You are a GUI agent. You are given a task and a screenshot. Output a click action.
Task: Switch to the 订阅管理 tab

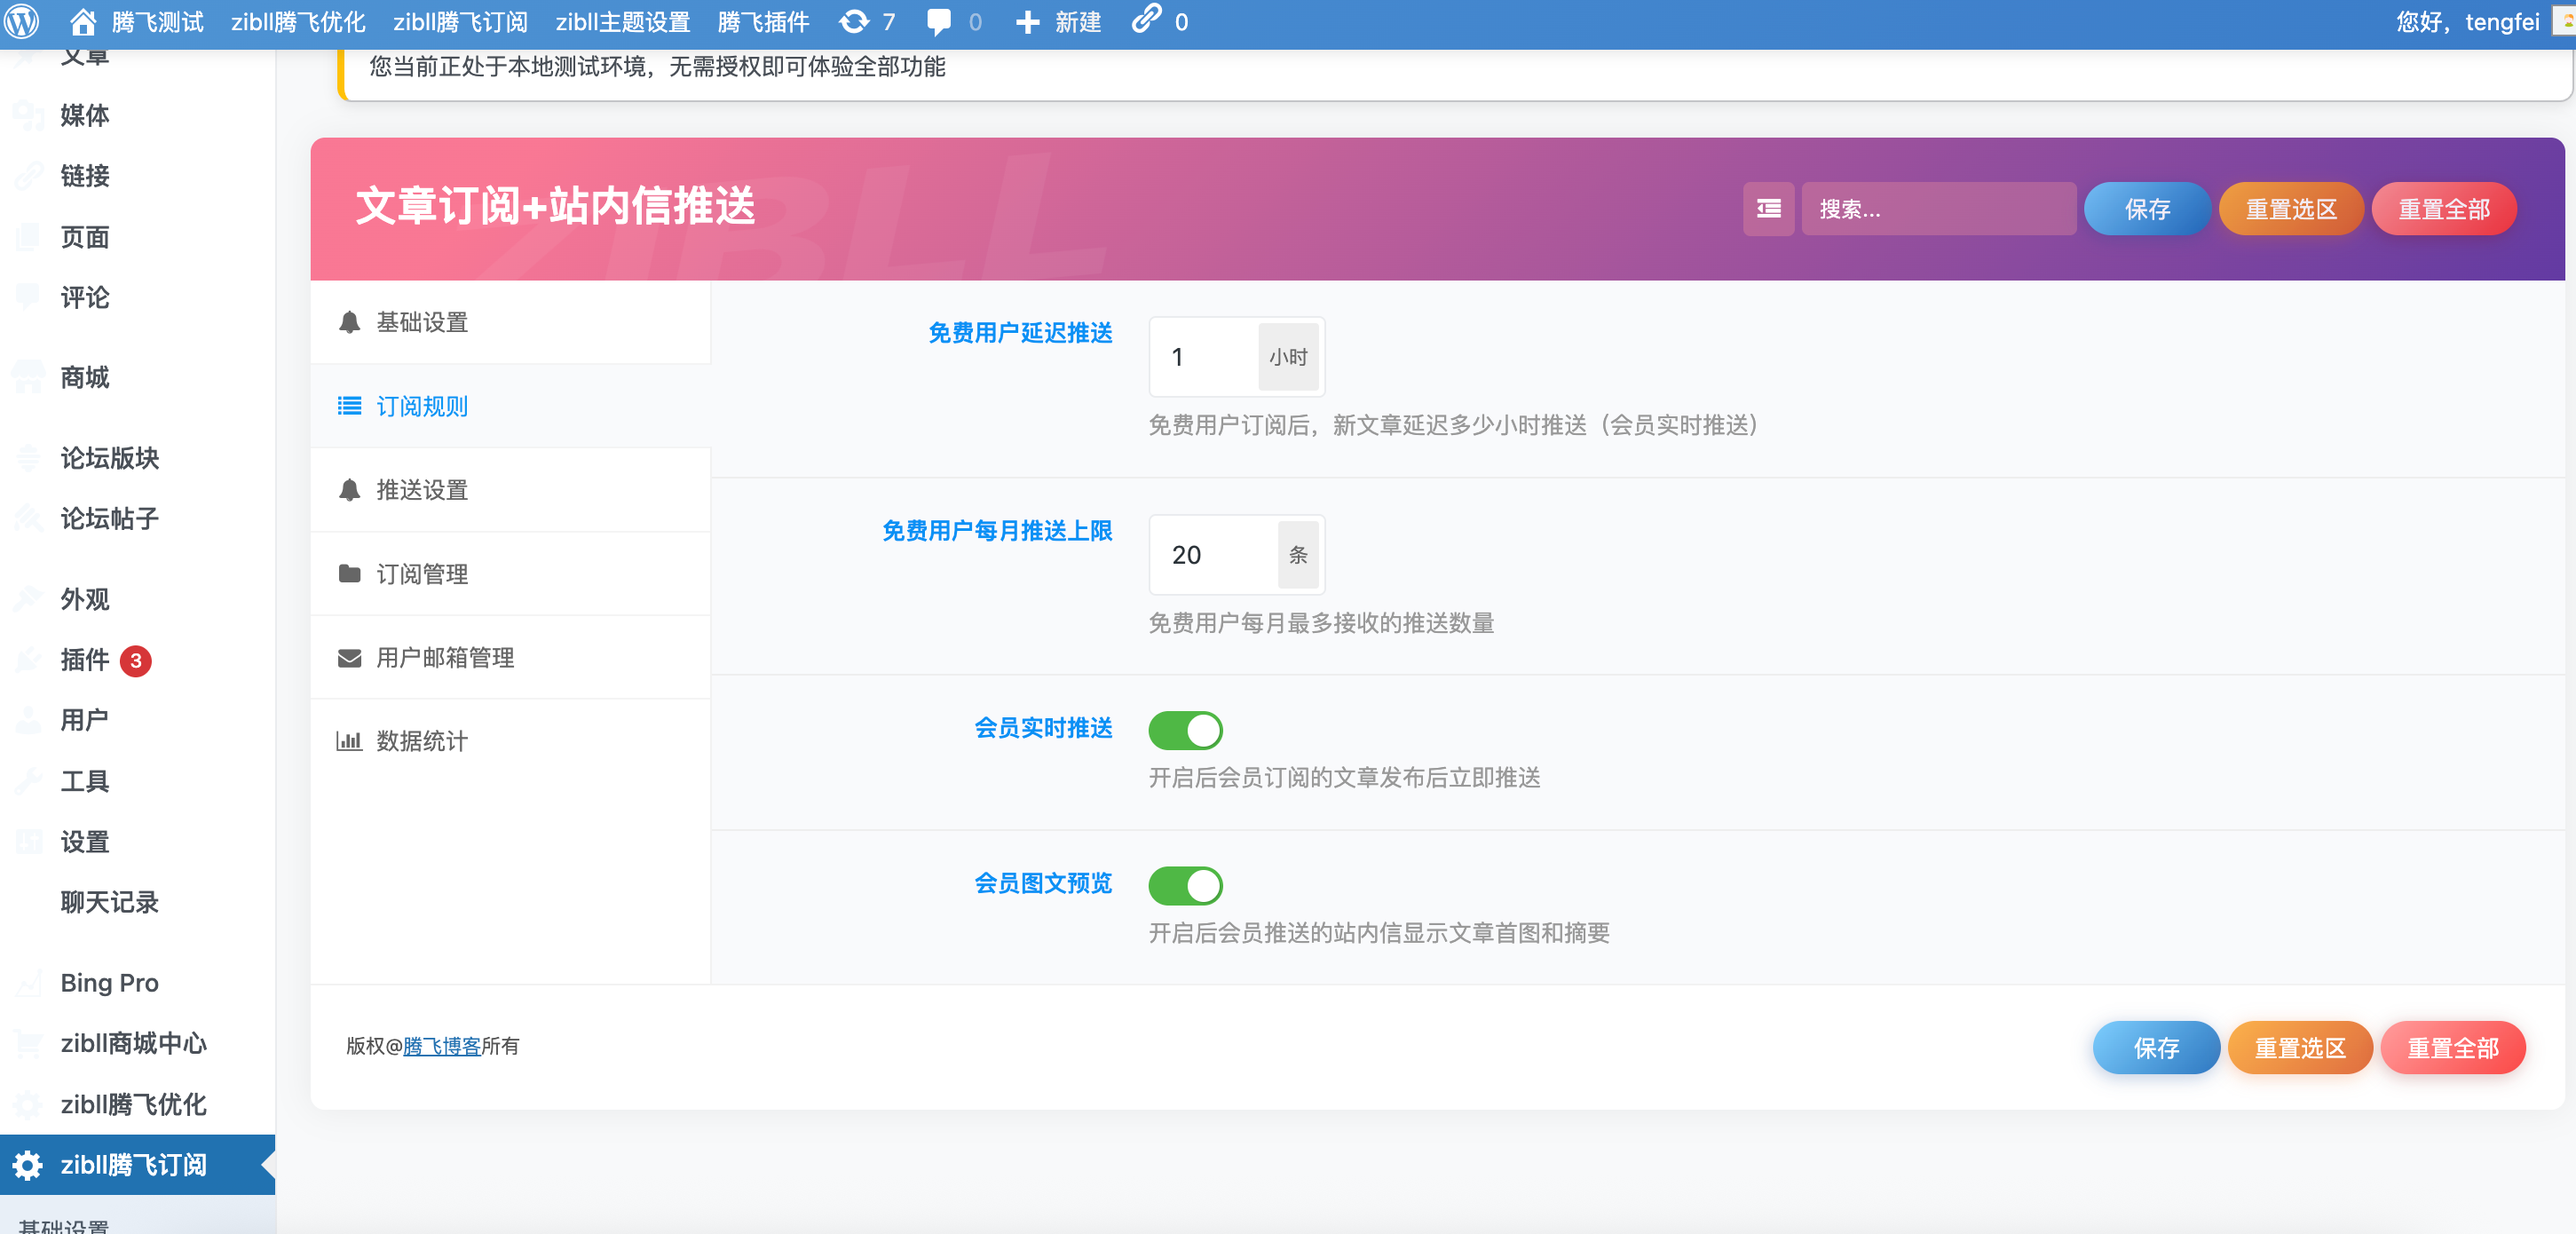pos(421,574)
